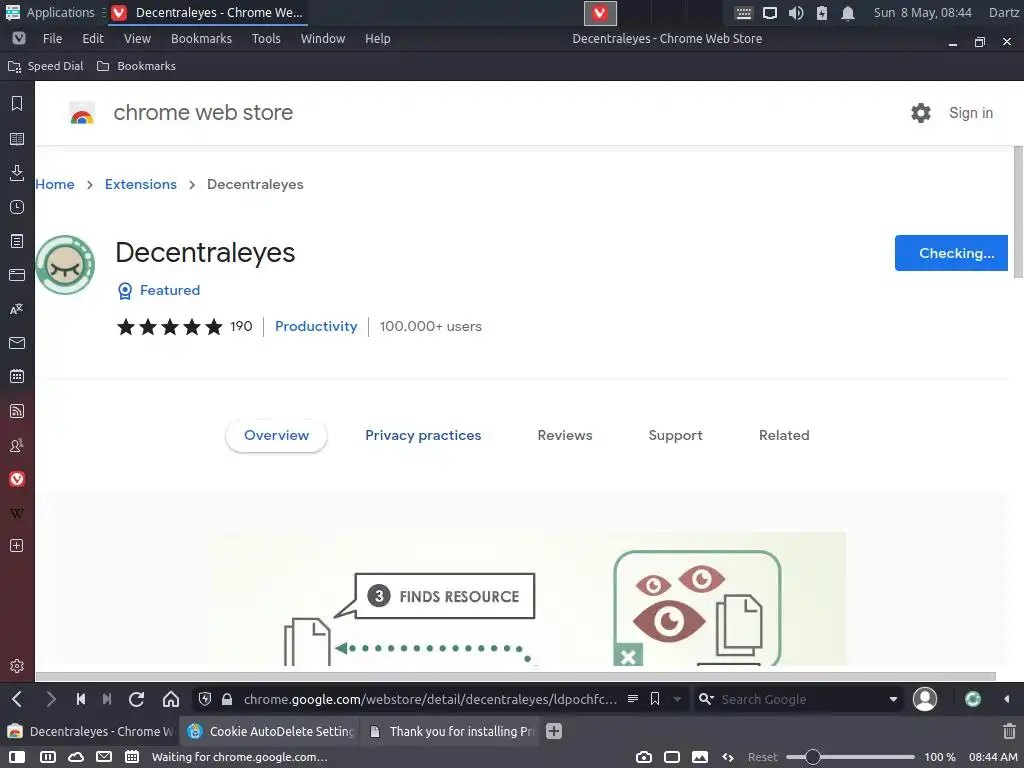The width and height of the screenshot is (1024, 768).
Task: Open a new tab with the plus button
Action: [554, 731]
